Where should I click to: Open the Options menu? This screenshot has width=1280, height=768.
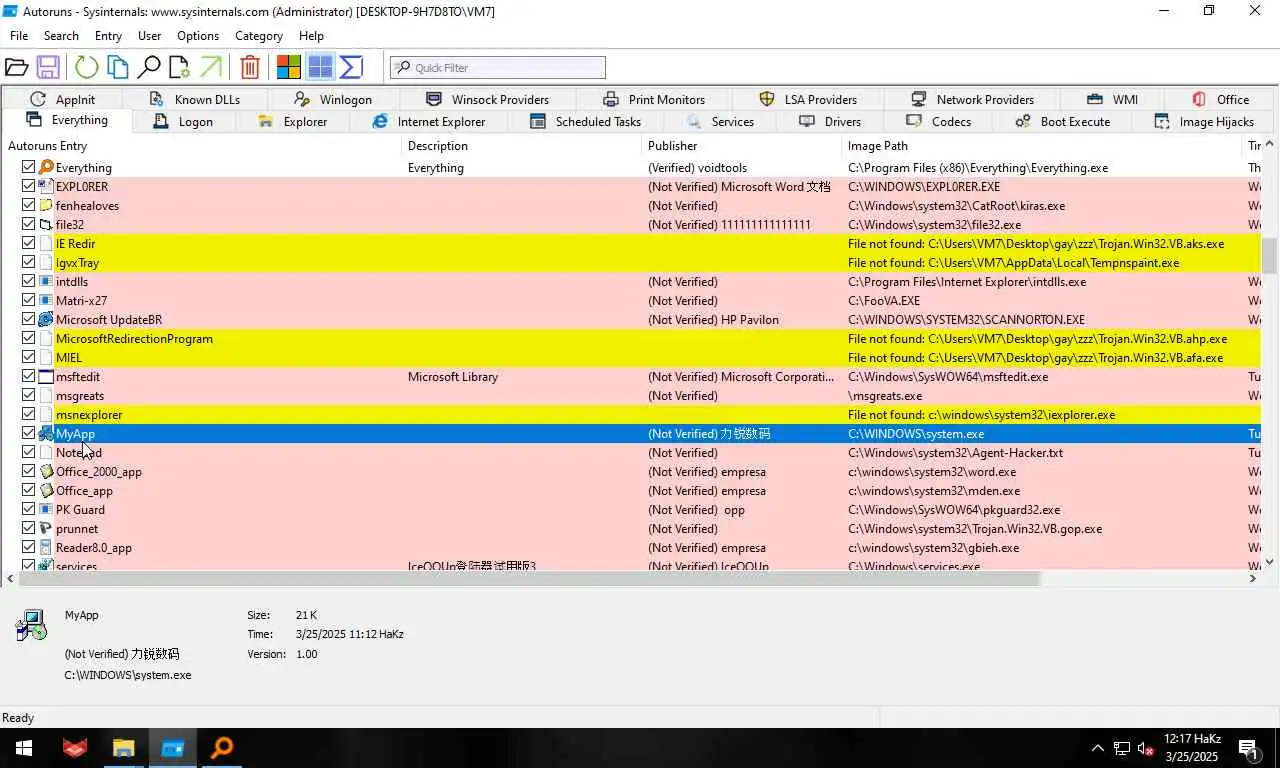(198, 35)
